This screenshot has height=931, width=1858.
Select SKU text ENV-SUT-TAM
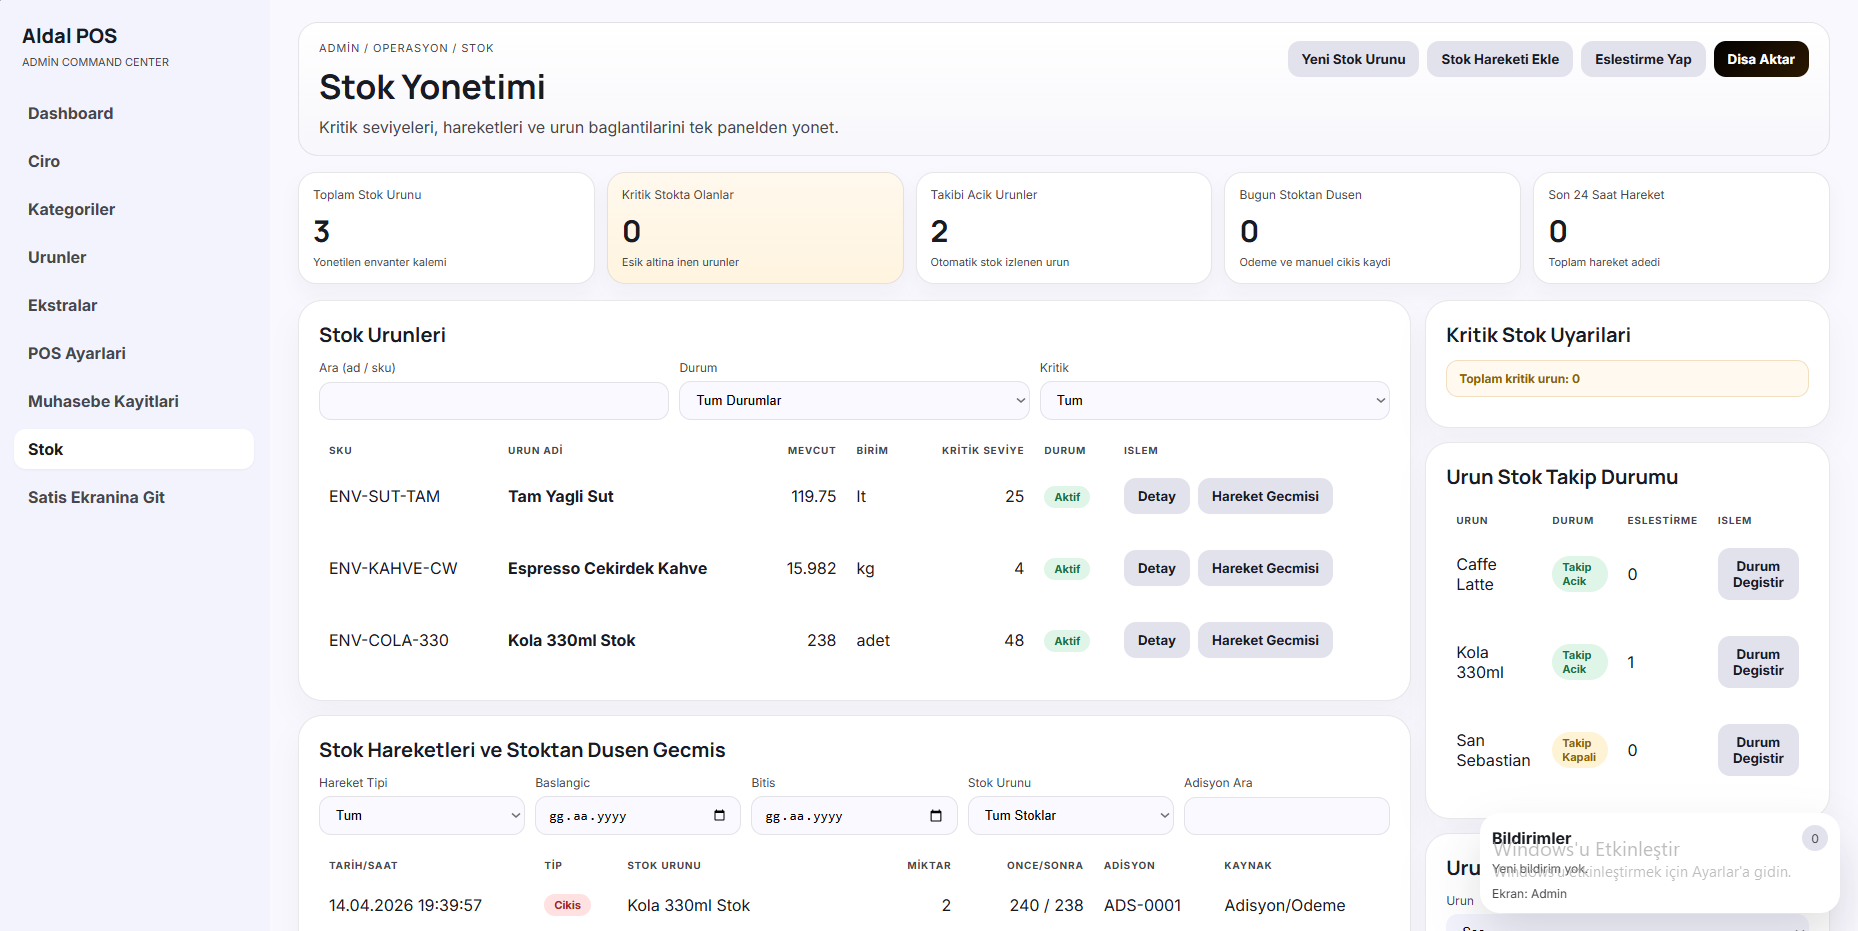[x=384, y=496]
